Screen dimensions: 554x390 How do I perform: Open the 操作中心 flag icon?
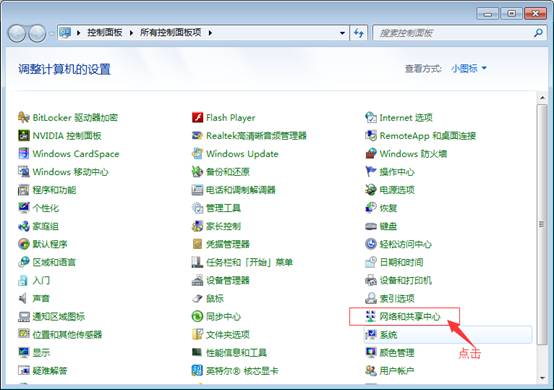[371, 172]
